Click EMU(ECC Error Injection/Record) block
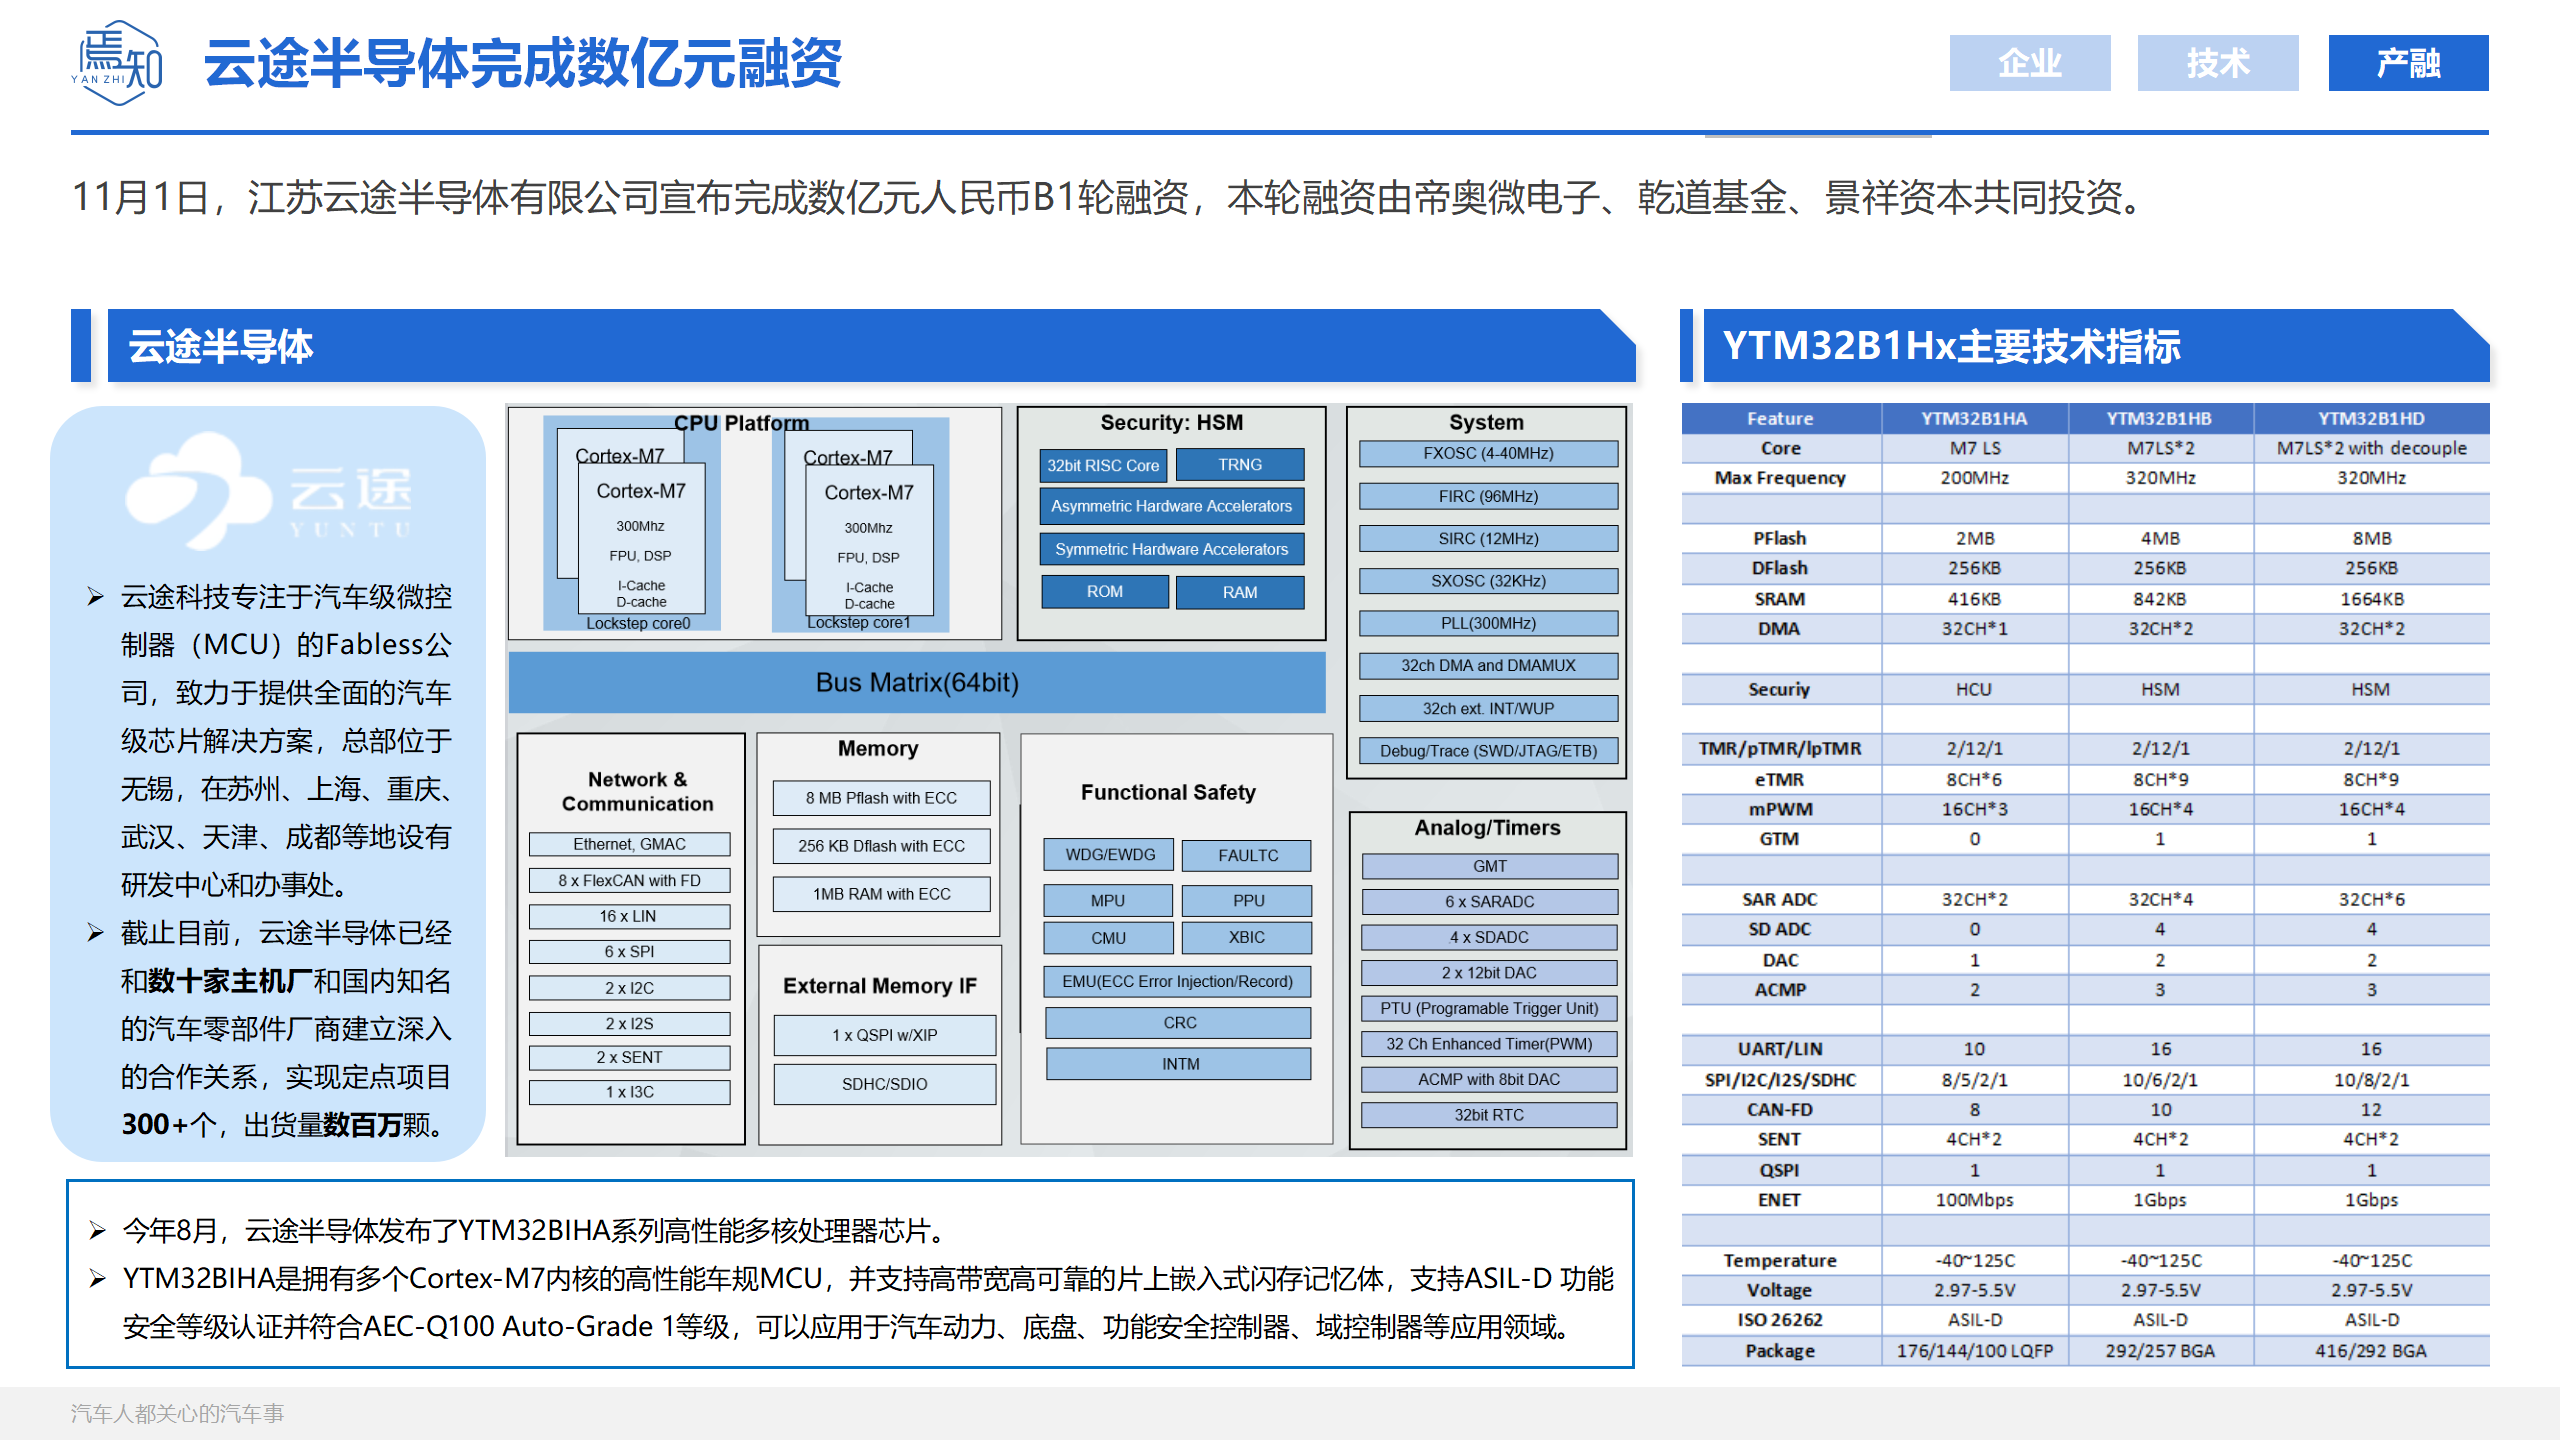The height and width of the screenshot is (1440, 2560). (x=1177, y=982)
